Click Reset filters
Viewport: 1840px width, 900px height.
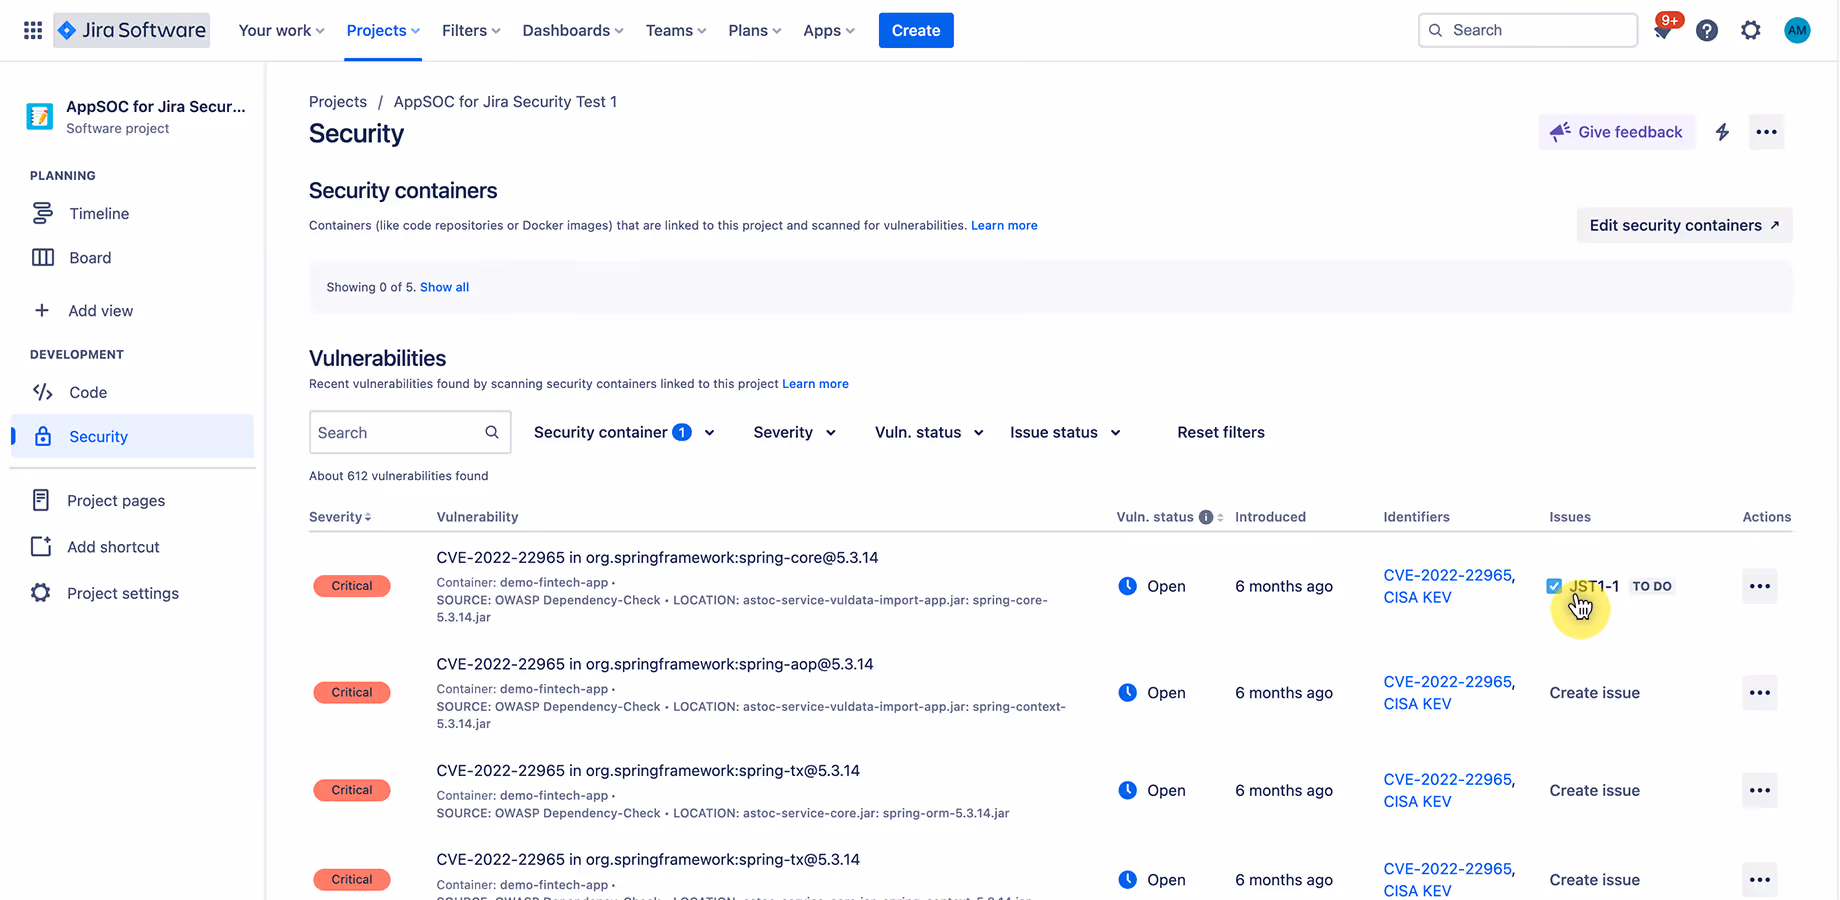(1221, 432)
